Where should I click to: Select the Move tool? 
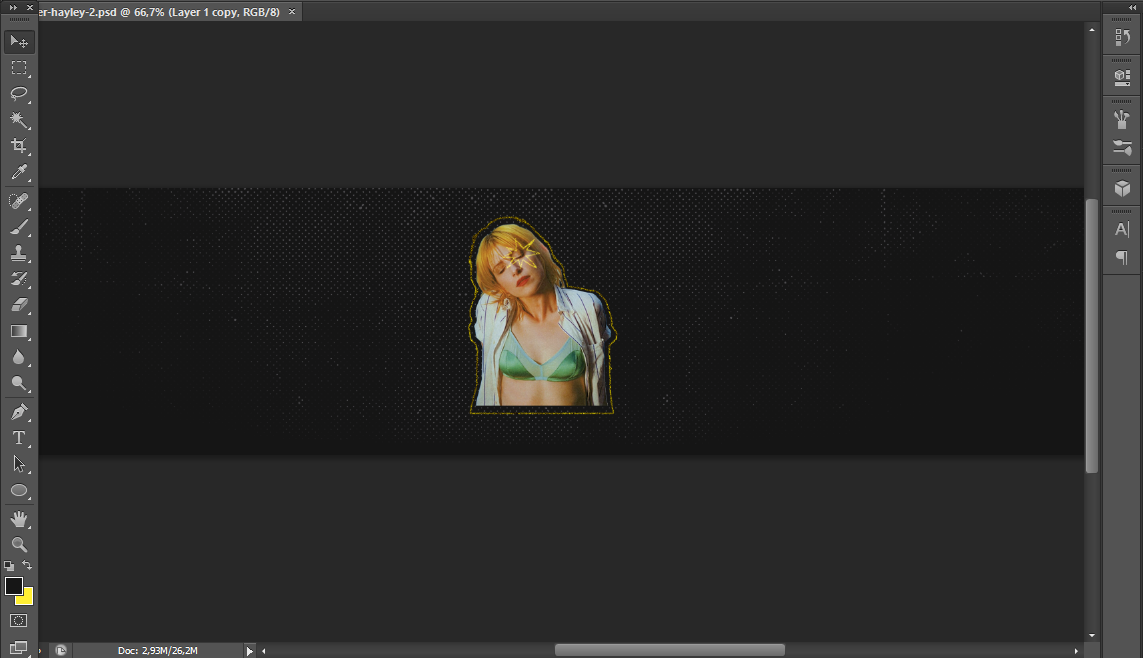coord(18,41)
